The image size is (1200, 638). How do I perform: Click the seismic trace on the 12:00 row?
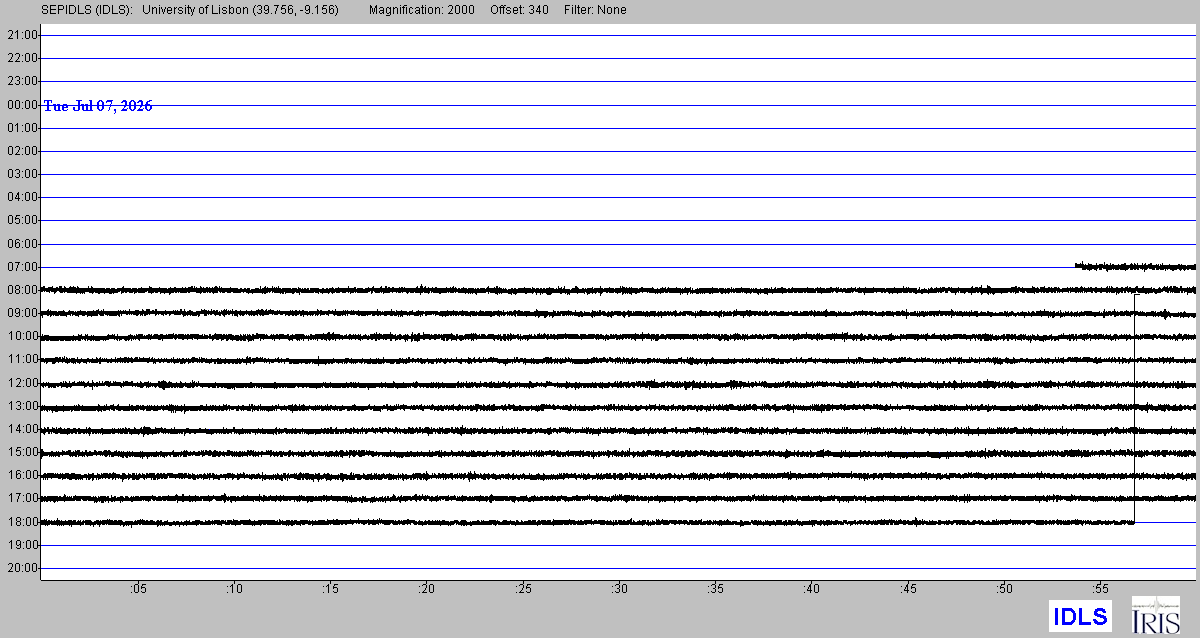(619, 383)
